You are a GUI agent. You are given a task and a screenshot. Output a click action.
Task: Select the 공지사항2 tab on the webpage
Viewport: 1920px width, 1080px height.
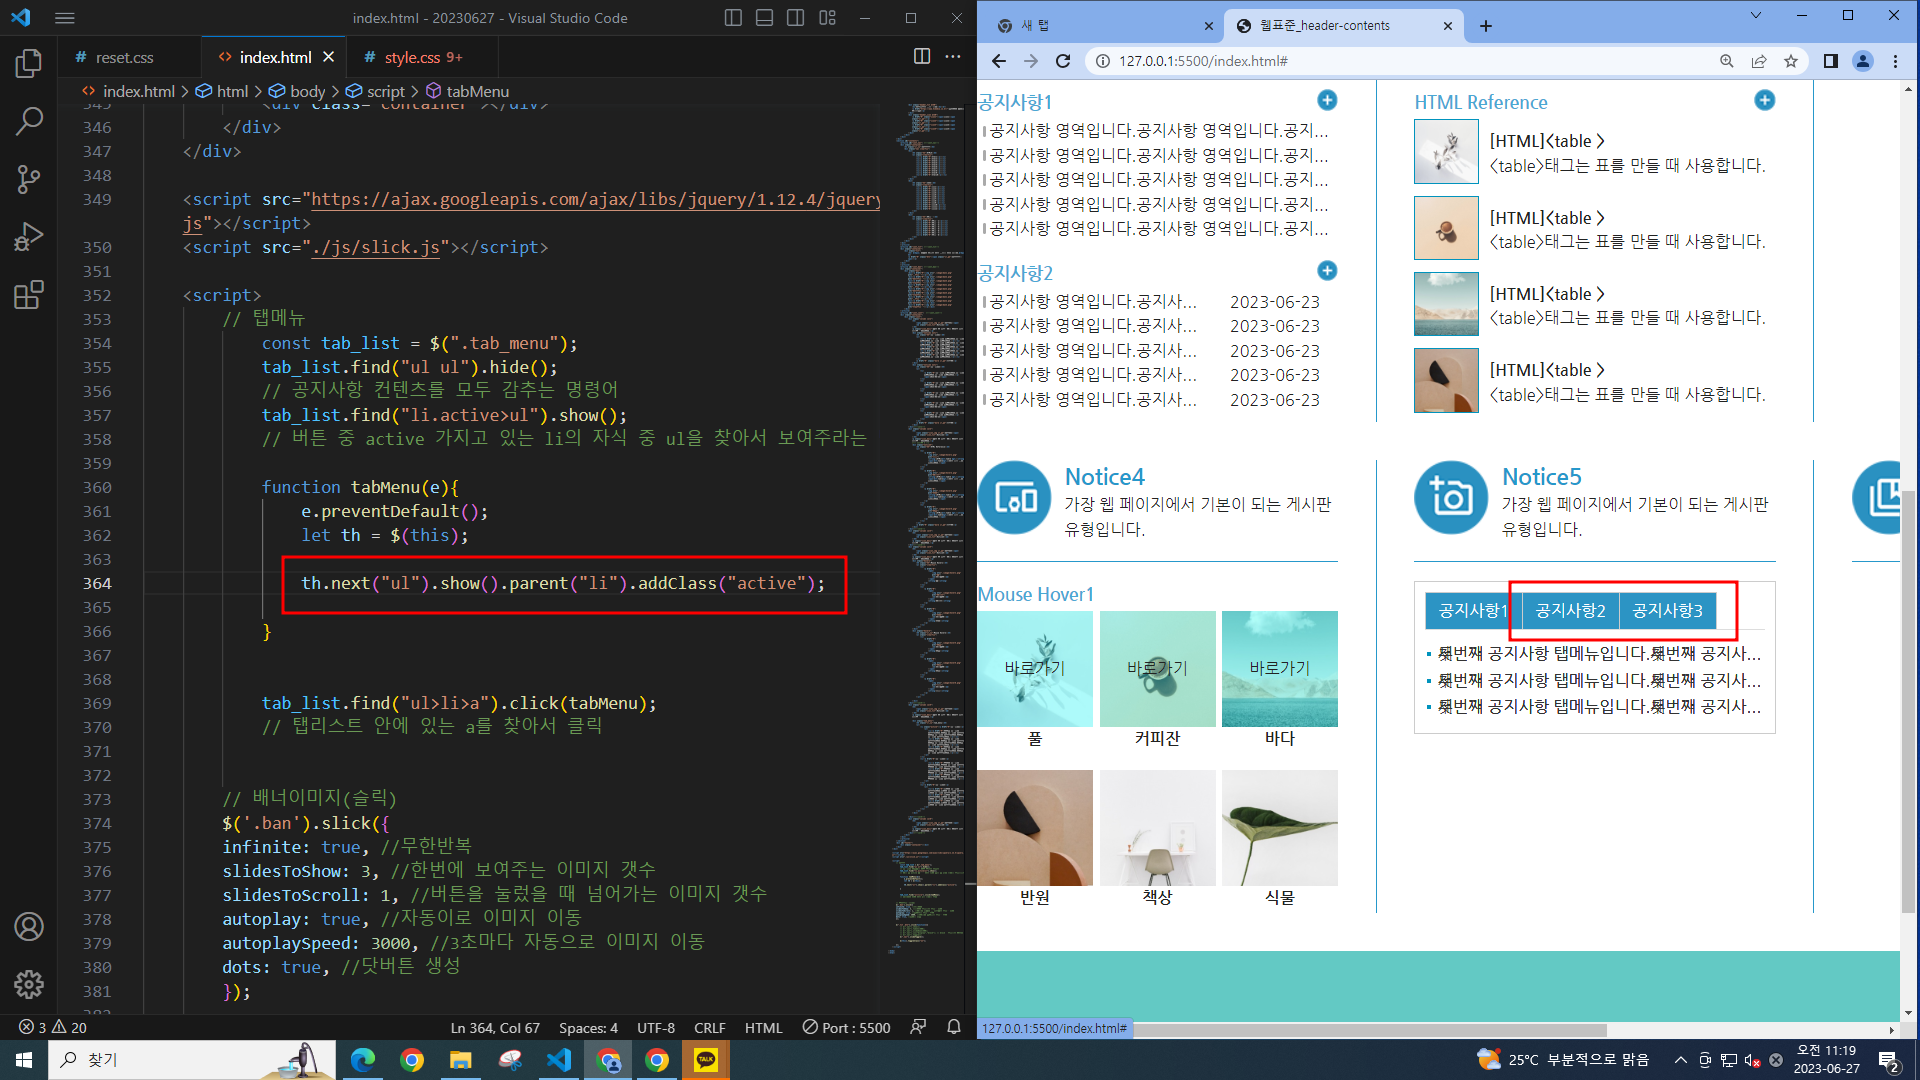pos(1570,610)
